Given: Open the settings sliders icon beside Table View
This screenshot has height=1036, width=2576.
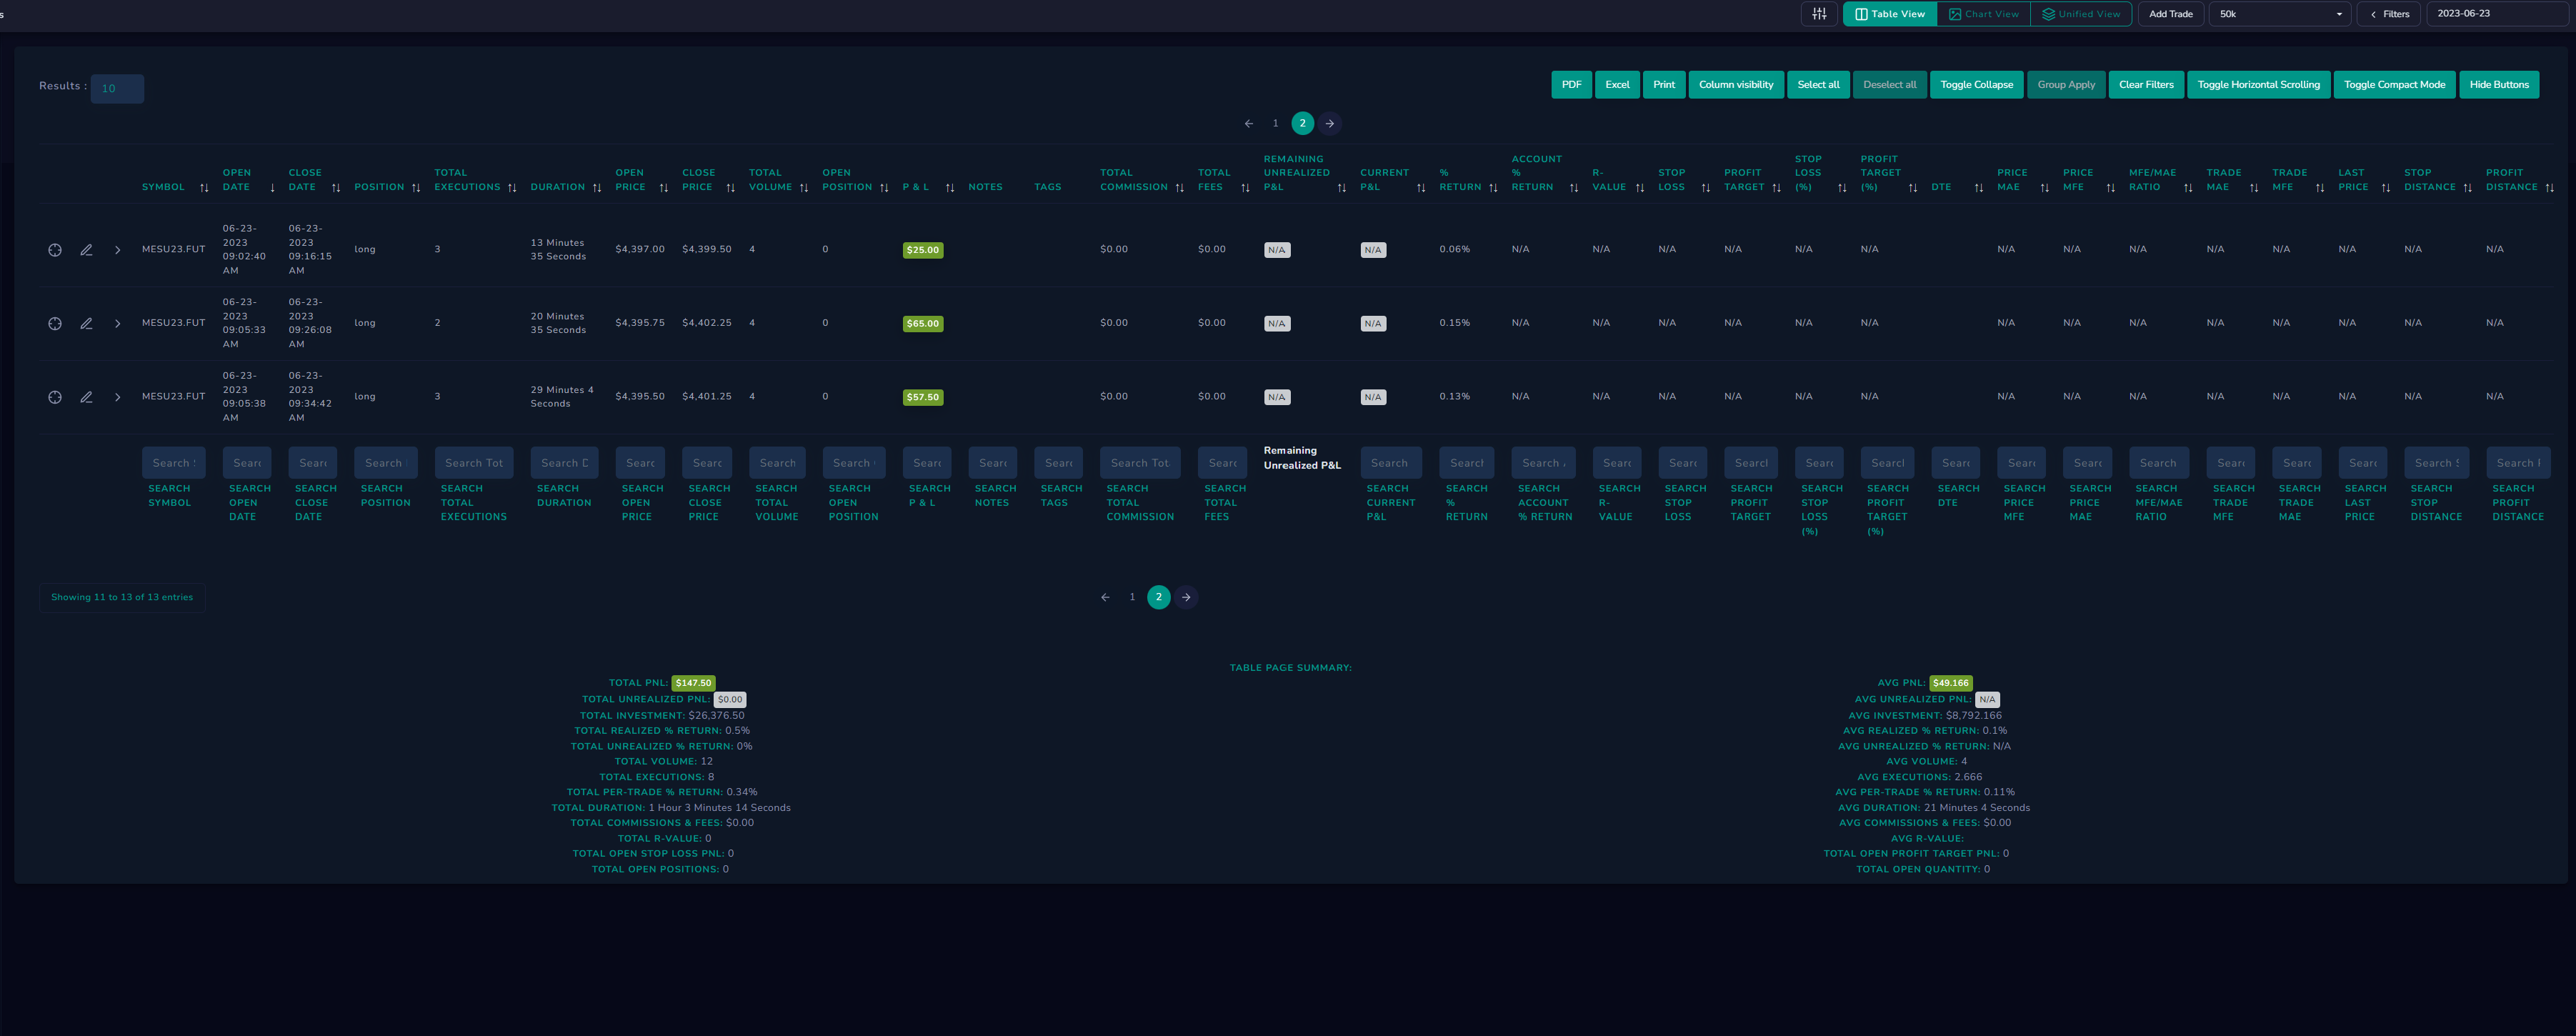Looking at the screenshot, I should click(1820, 14).
